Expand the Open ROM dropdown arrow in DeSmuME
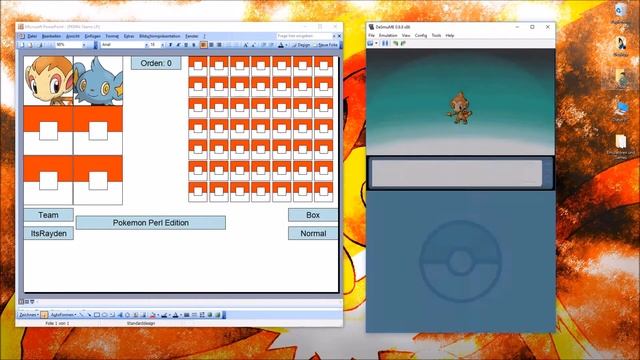 click(x=376, y=43)
